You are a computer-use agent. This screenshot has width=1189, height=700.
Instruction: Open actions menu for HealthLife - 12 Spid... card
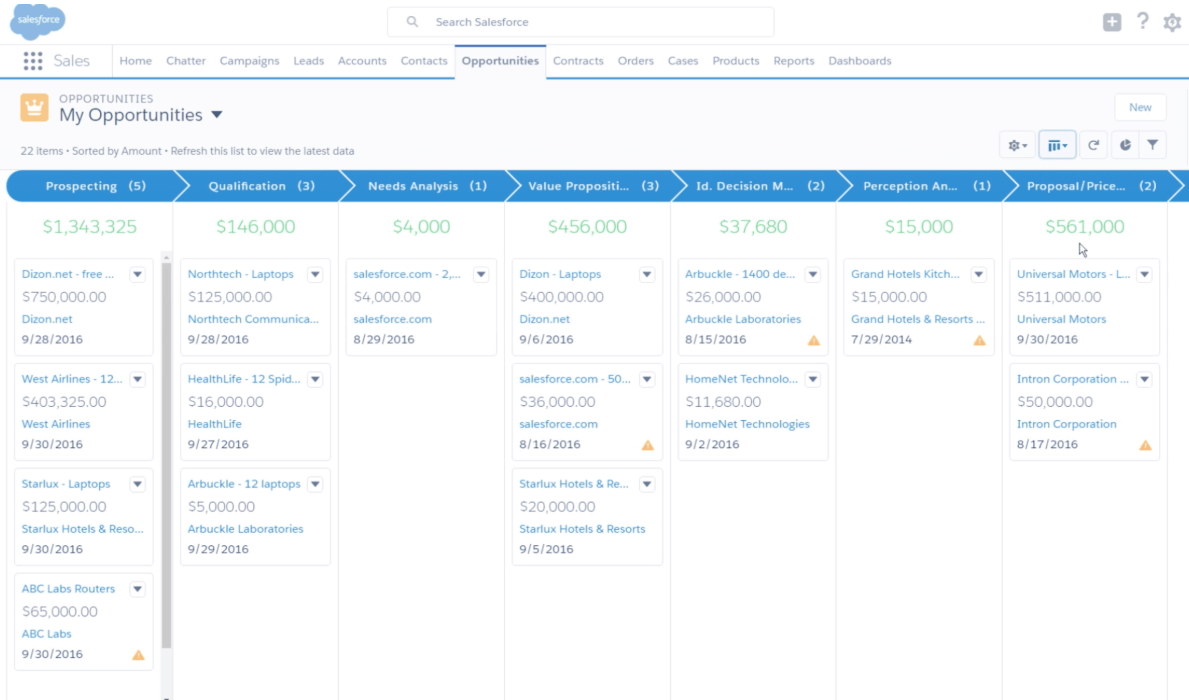[x=315, y=379]
